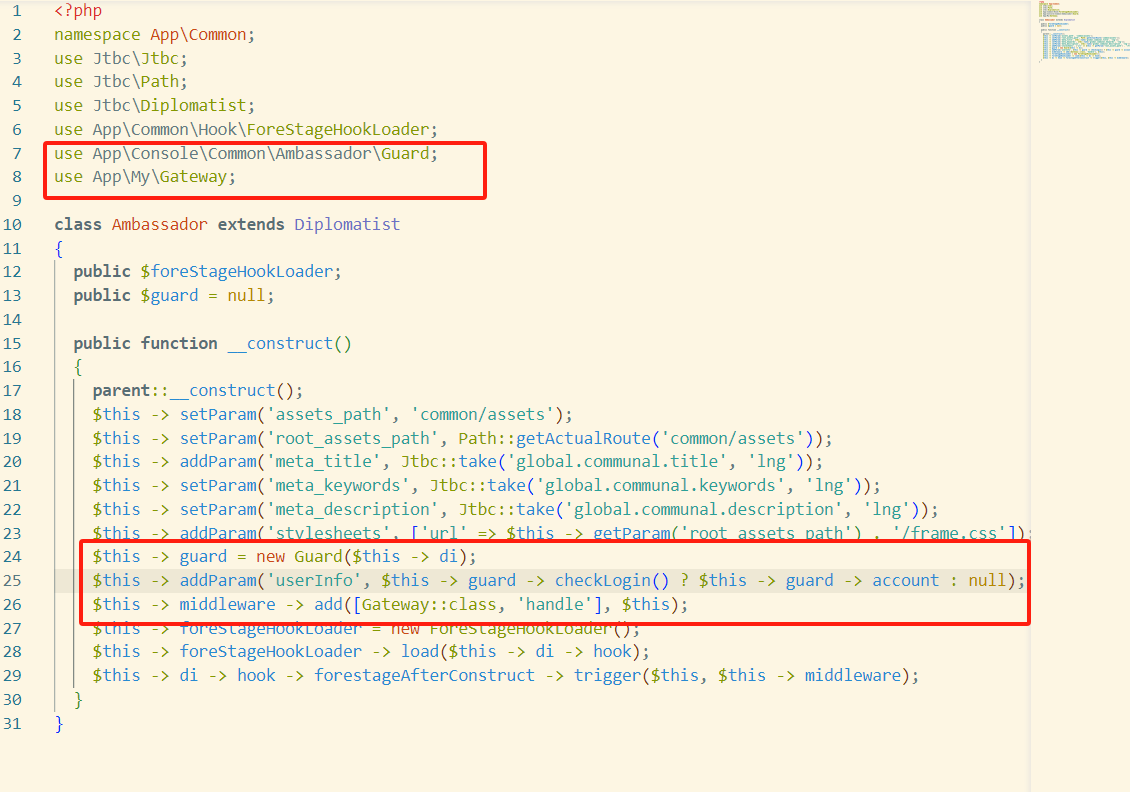1130x792 pixels.
Task: Click the 'Ambassador' class name declaration
Action: (160, 224)
